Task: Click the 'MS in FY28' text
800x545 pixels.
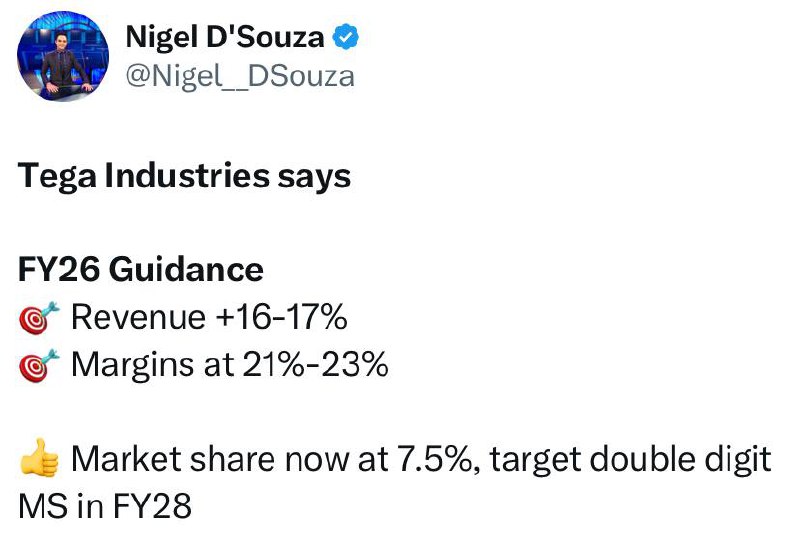Action: [x=105, y=506]
